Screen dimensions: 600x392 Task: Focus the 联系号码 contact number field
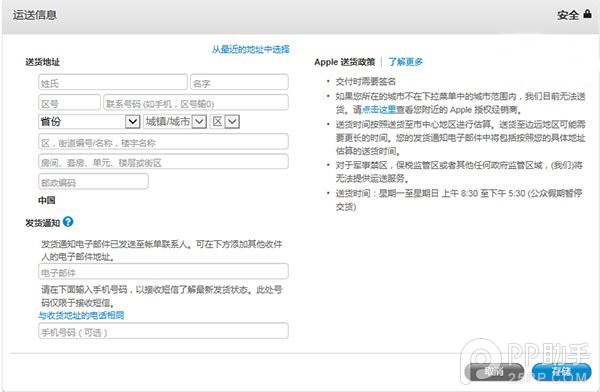pyautogui.click(x=196, y=103)
